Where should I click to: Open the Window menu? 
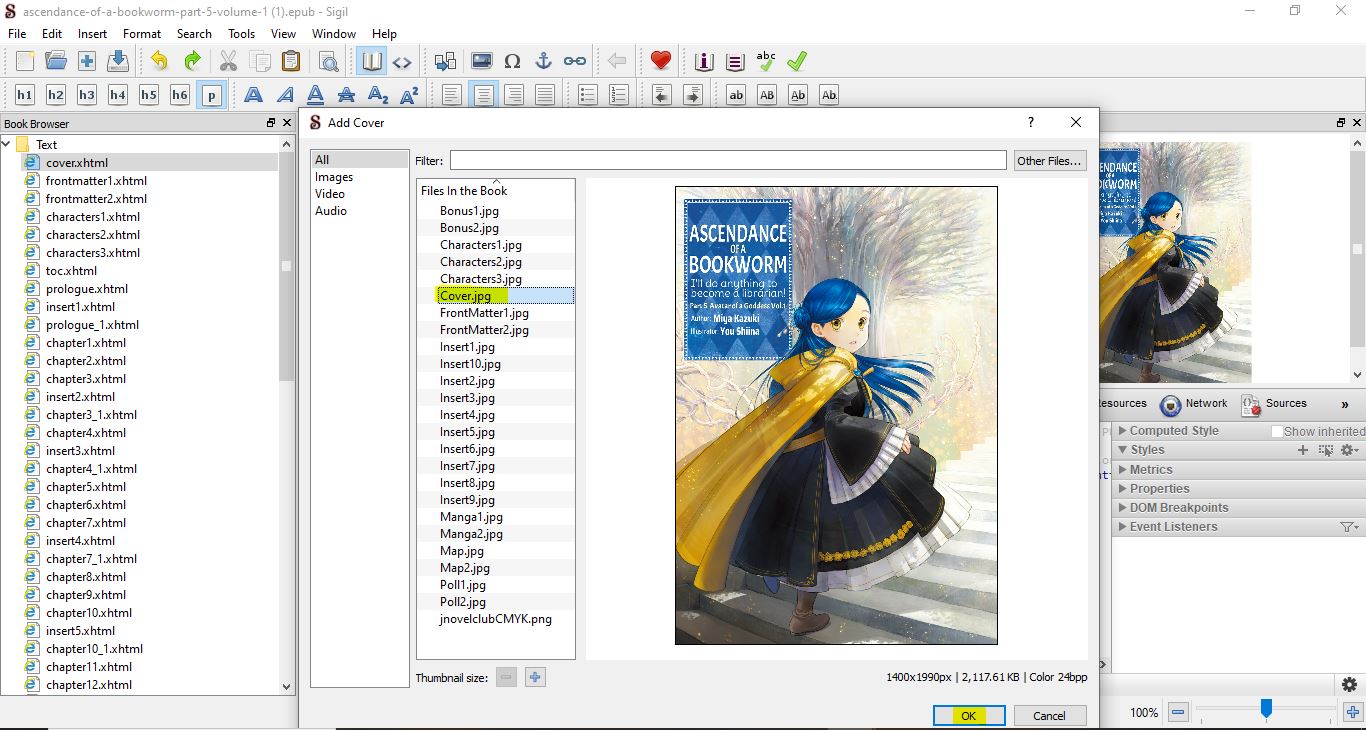point(334,33)
